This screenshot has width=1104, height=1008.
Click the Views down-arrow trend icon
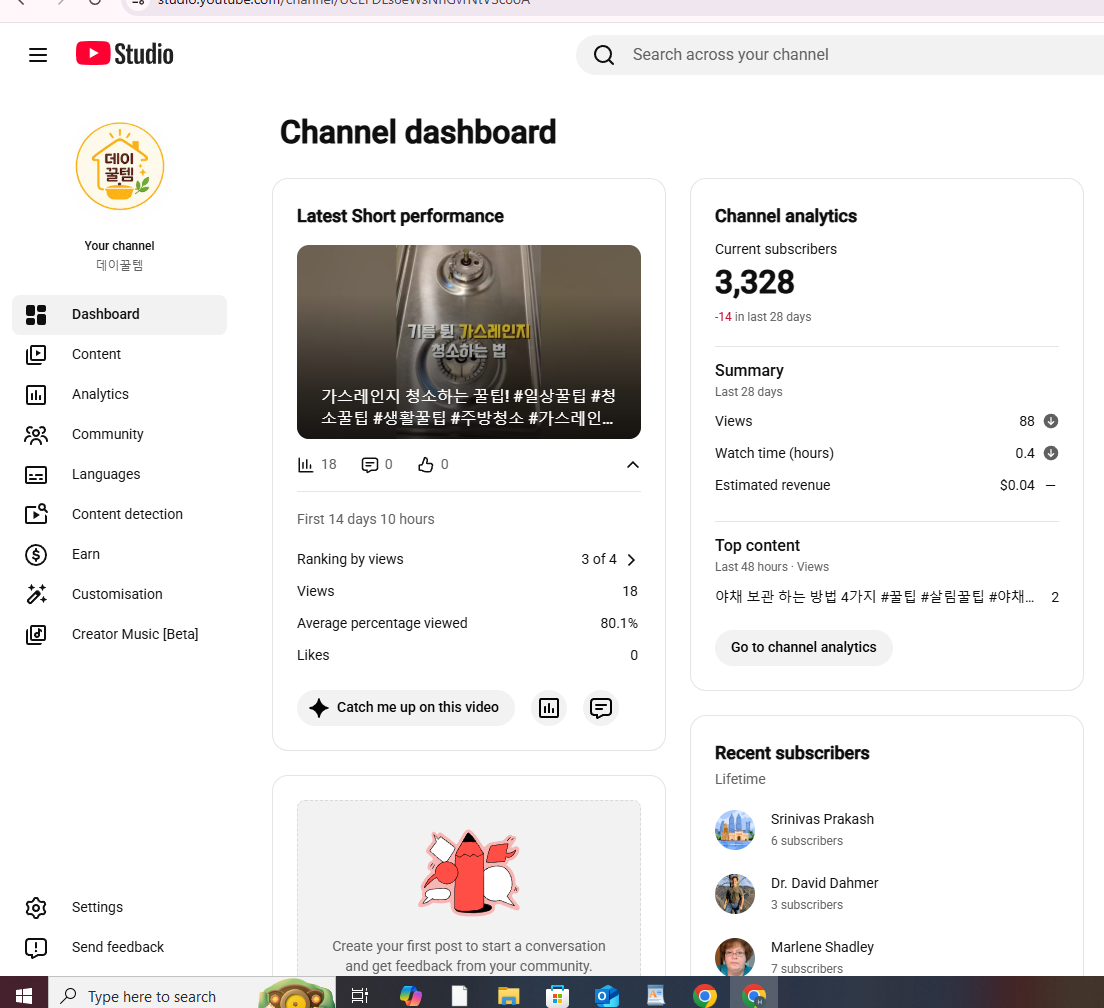click(x=1050, y=421)
